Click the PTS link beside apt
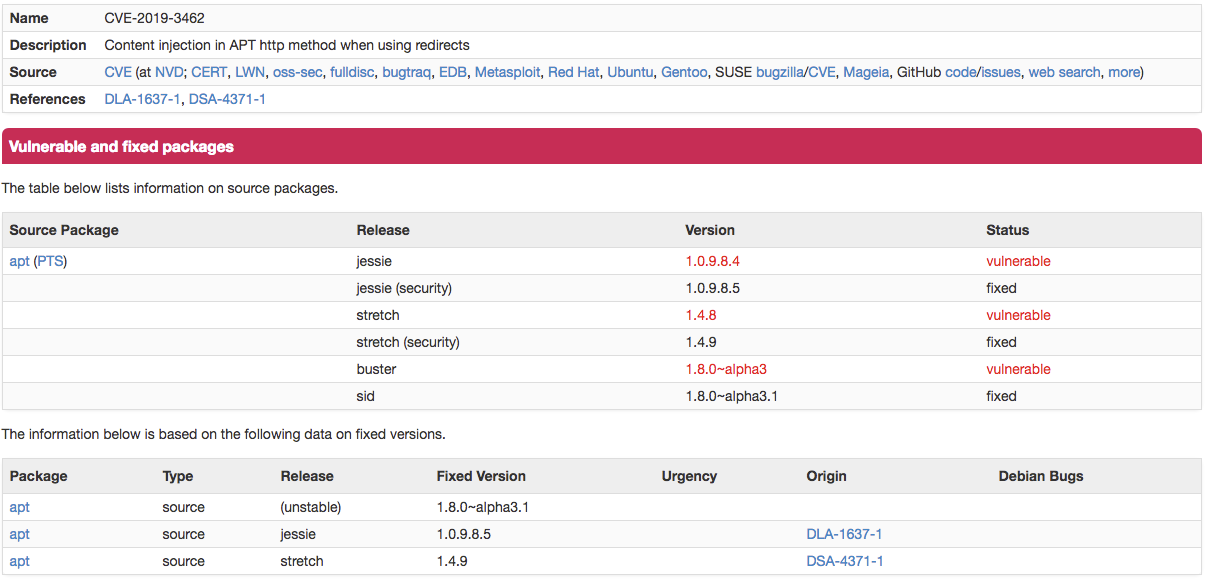This screenshot has width=1208, height=584. (x=51, y=261)
